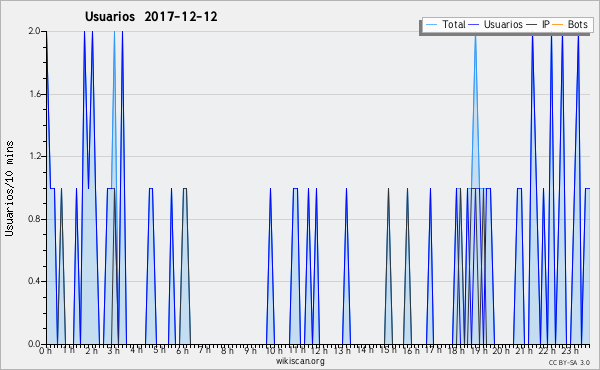
Task: Click the '4 h' x-axis label
Action: 136,350
